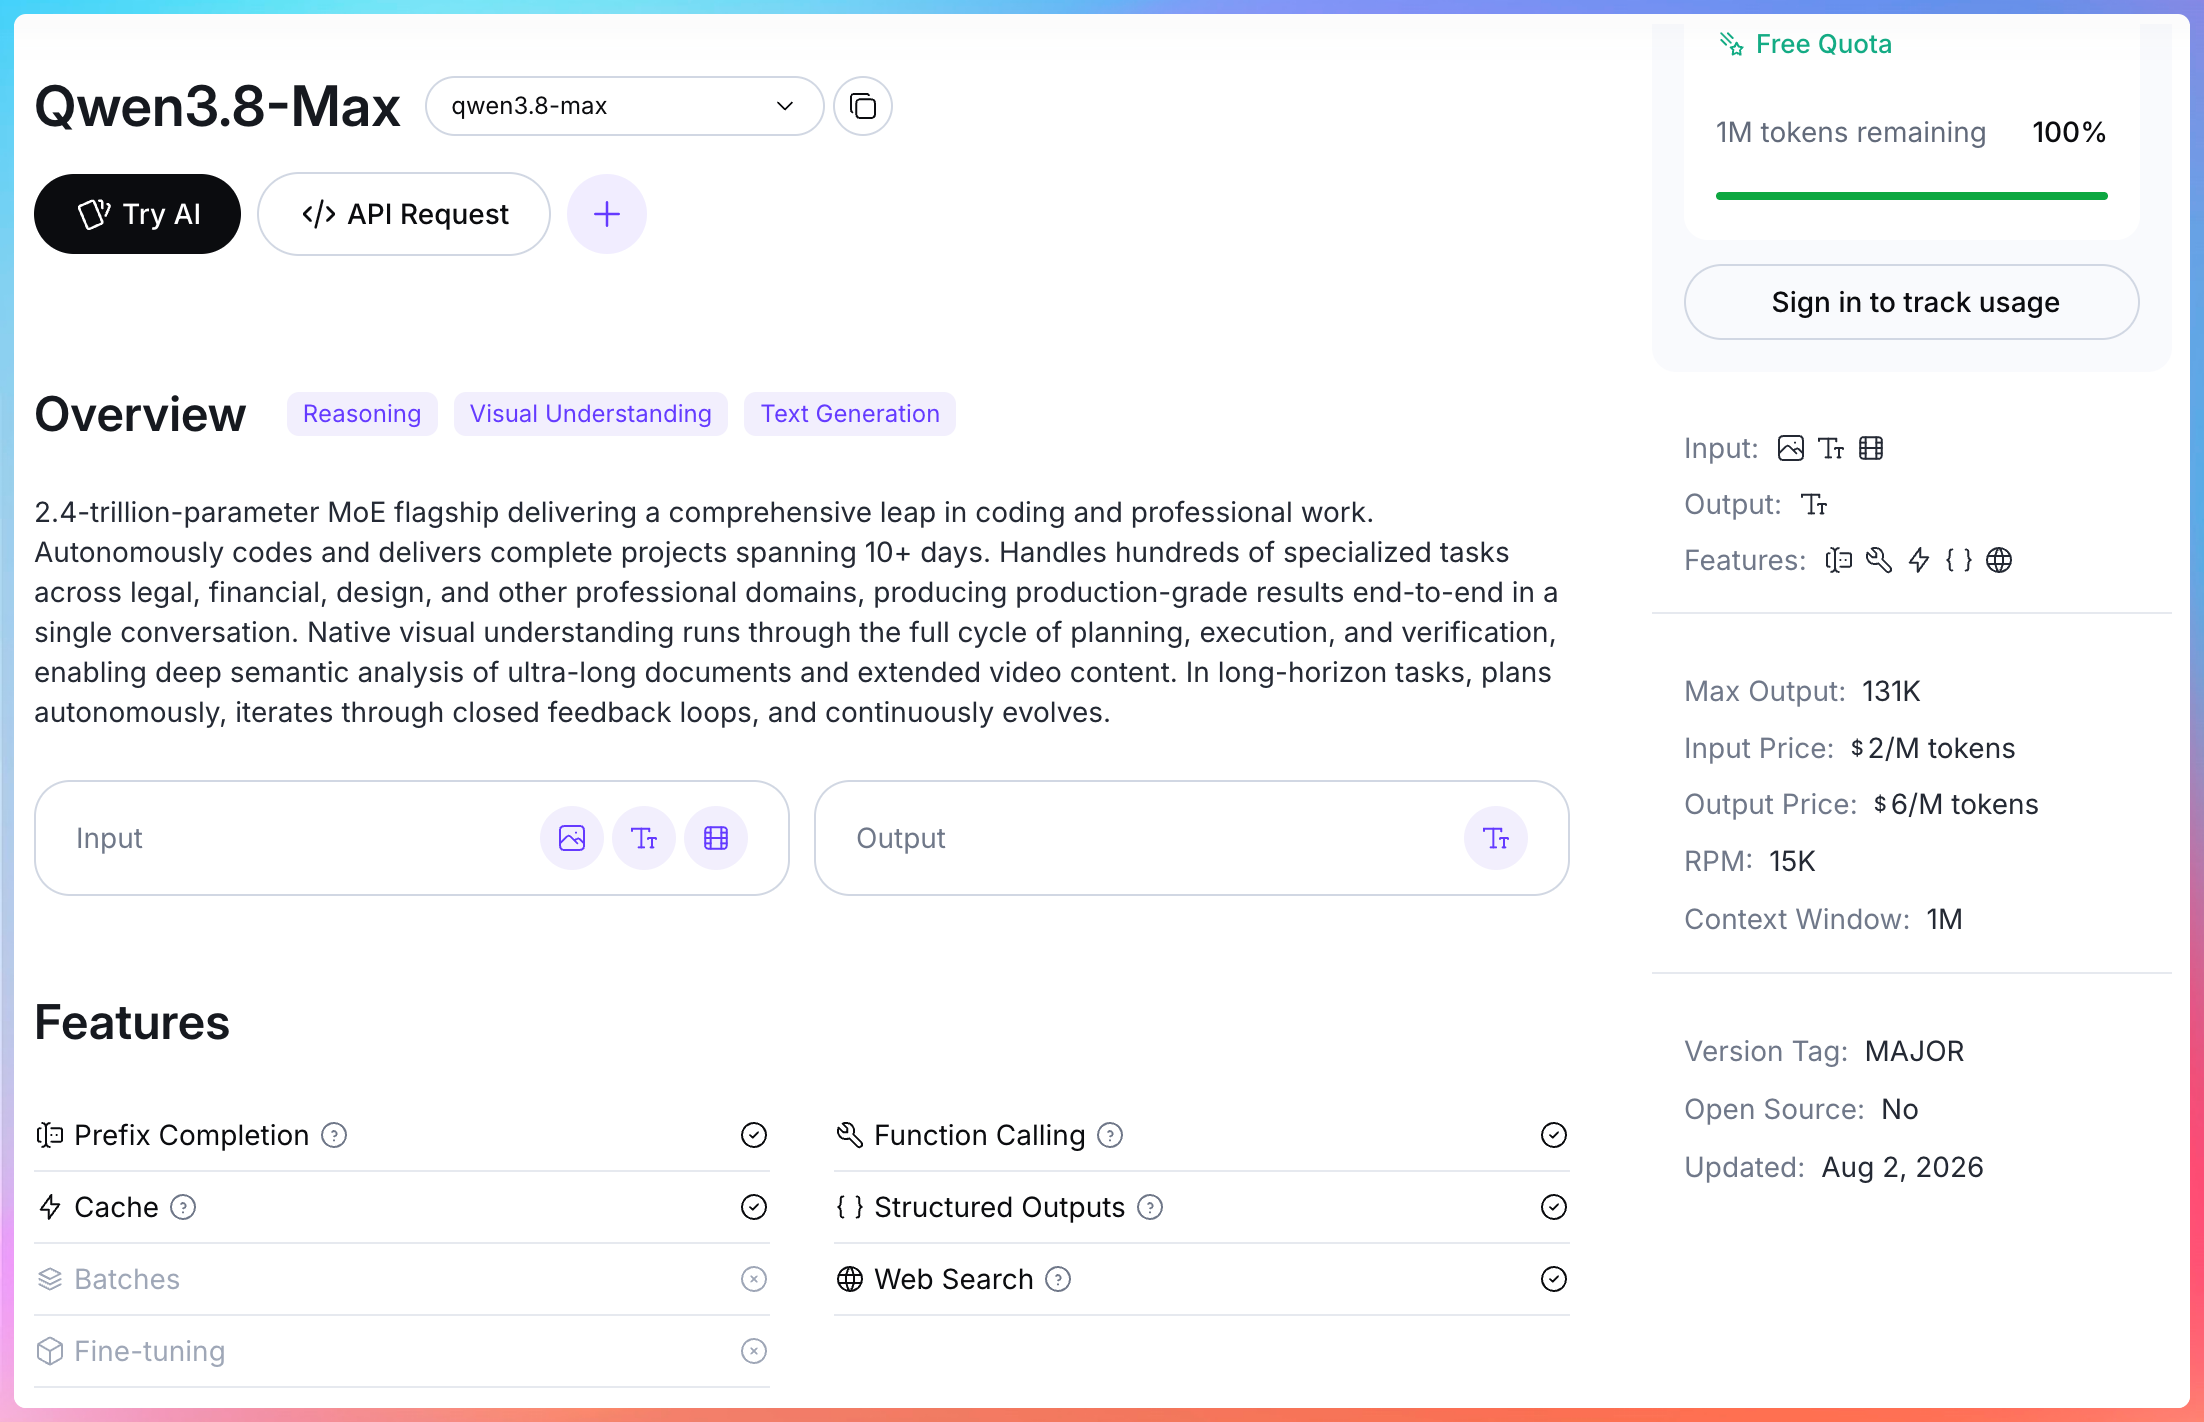Click the Free Quota sparkle icon

tap(1731, 44)
